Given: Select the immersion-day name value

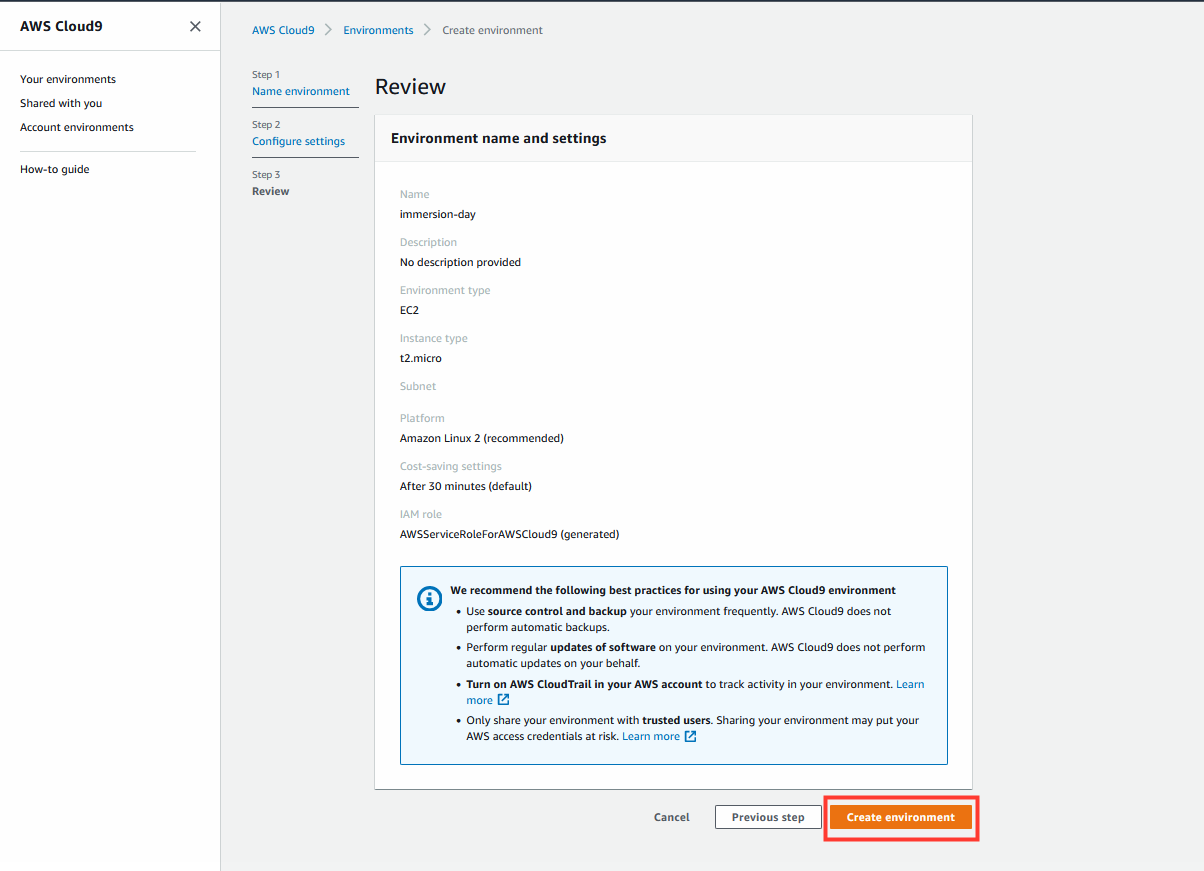Looking at the screenshot, I should pos(438,214).
